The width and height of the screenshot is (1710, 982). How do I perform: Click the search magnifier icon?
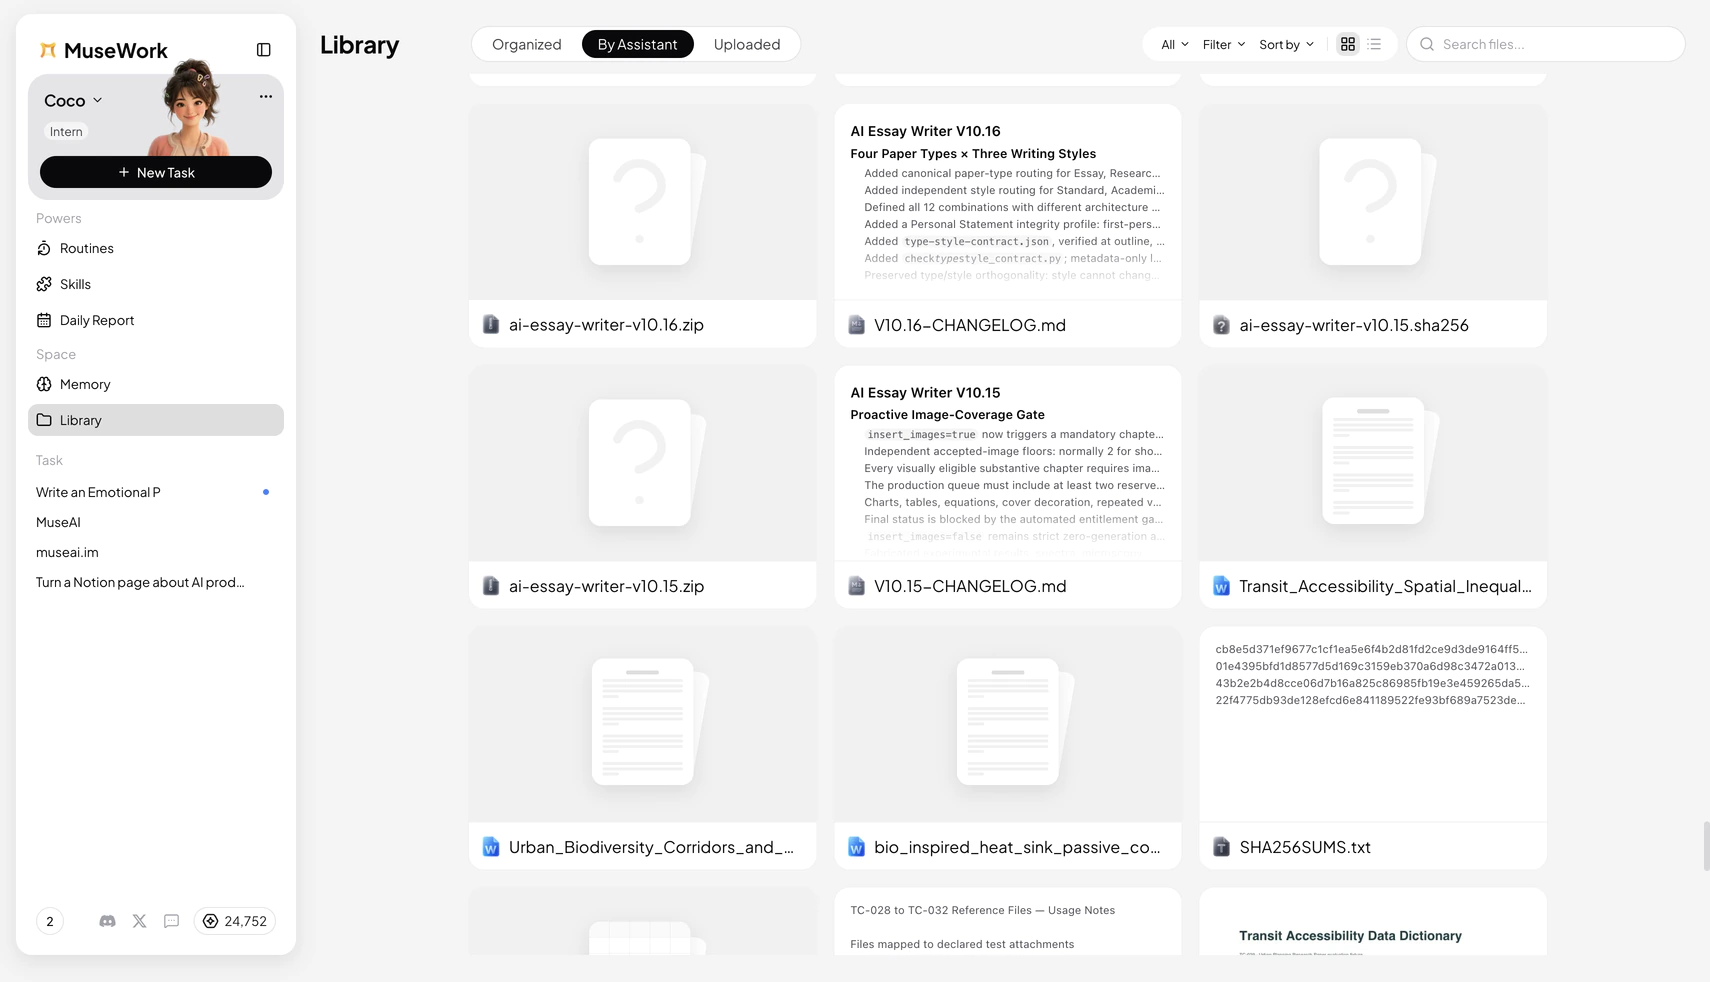1427,44
